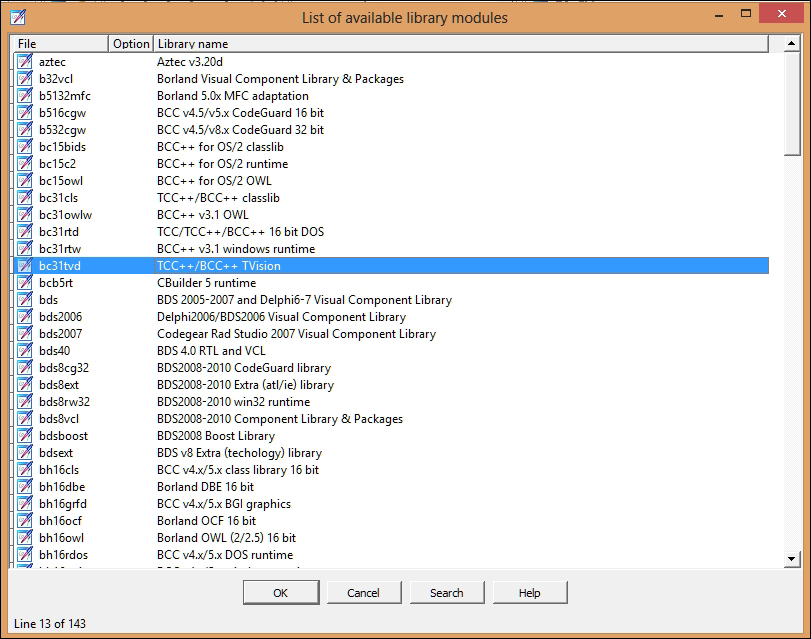Sort by the File column header

pyautogui.click(x=61, y=43)
